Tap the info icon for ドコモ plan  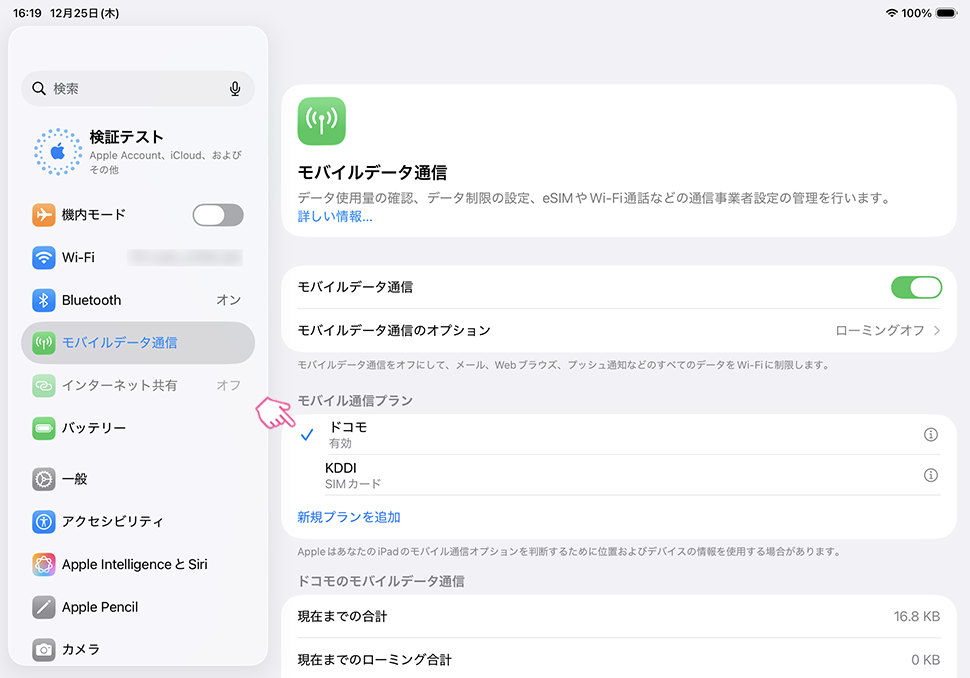pos(930,434)
